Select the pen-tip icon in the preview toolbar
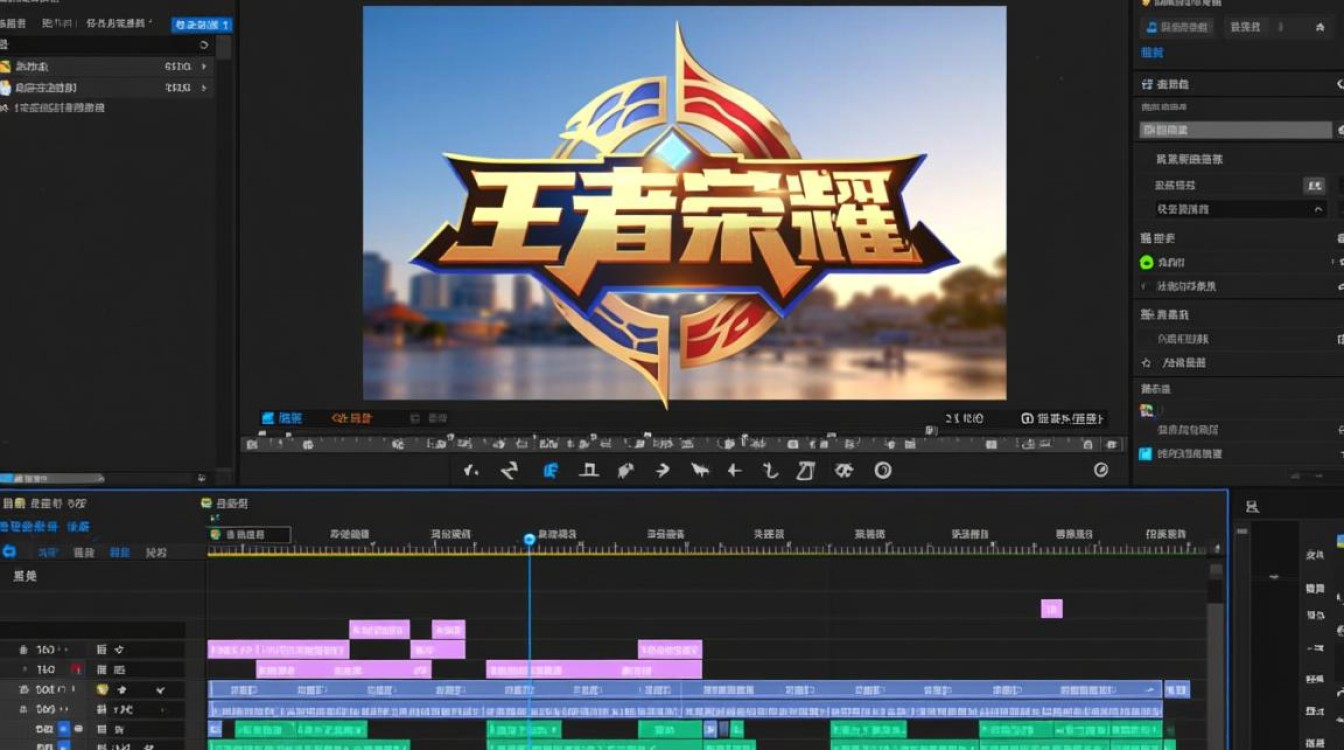This screenshot has width=1344, height=750. tap(626, 470)
